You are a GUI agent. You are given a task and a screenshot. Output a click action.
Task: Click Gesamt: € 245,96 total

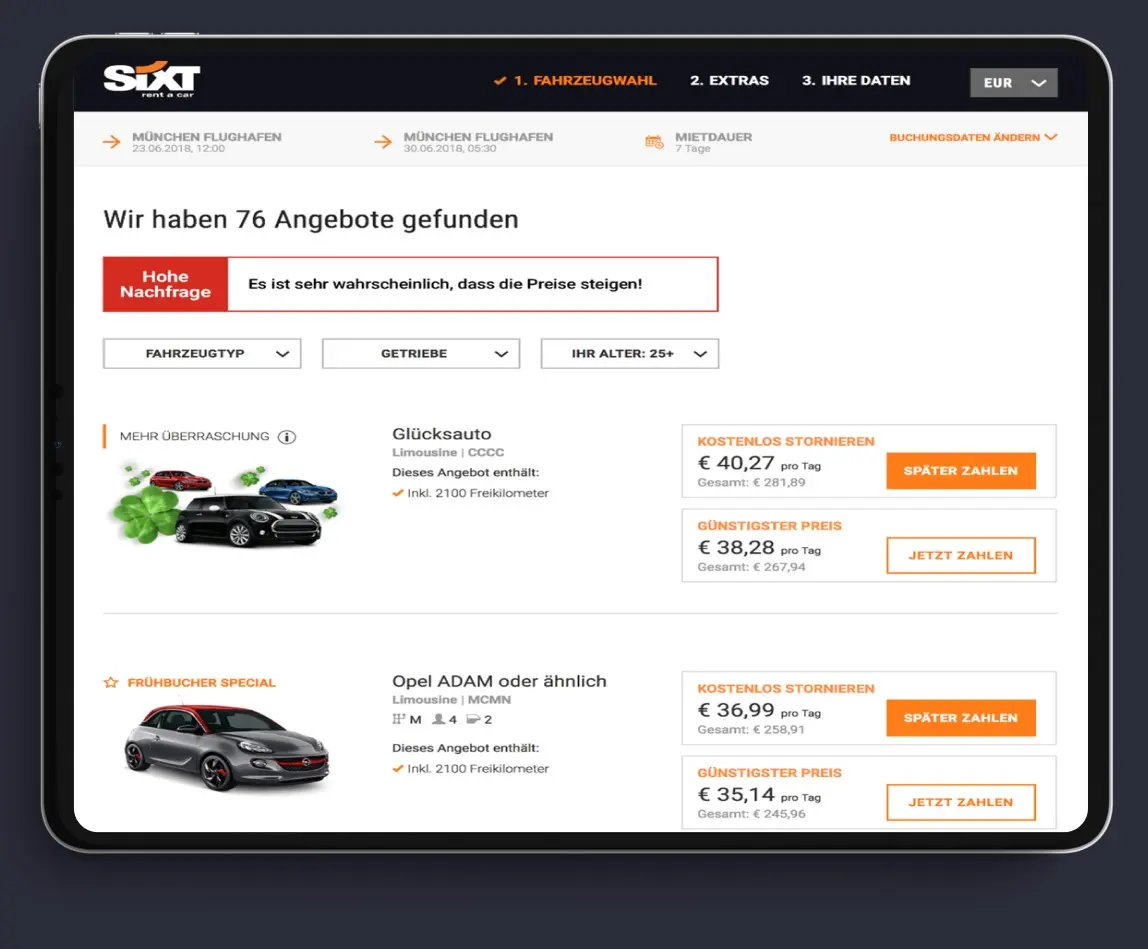(751, 814)
